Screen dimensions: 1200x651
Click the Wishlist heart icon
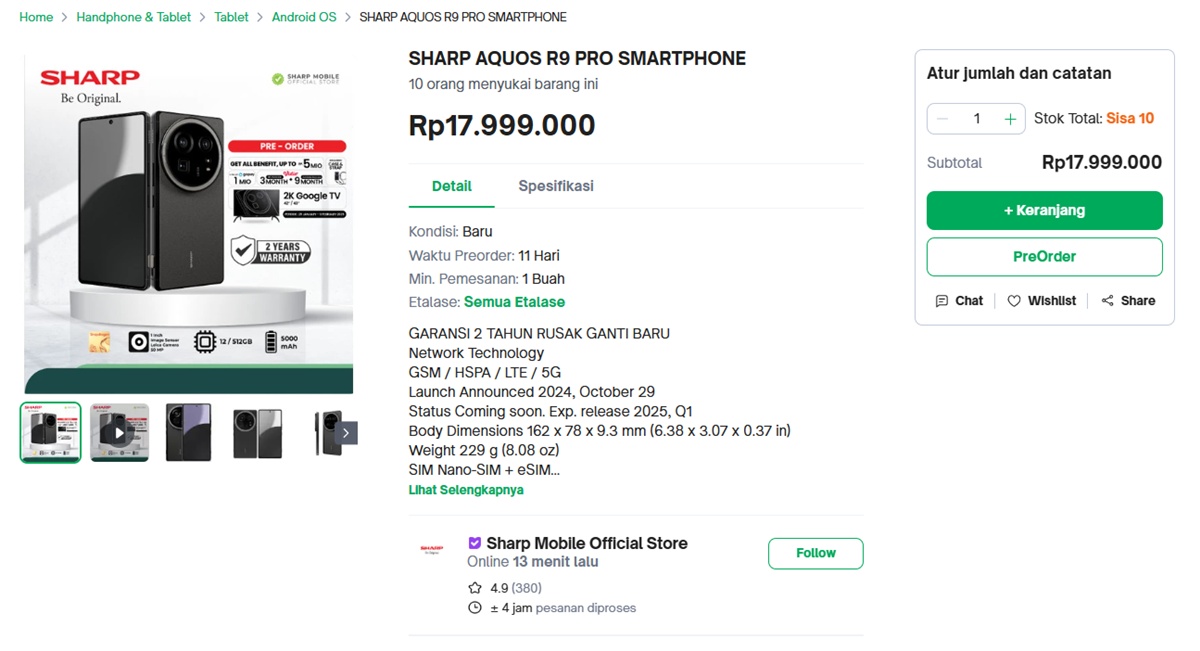click(1015, 300)
